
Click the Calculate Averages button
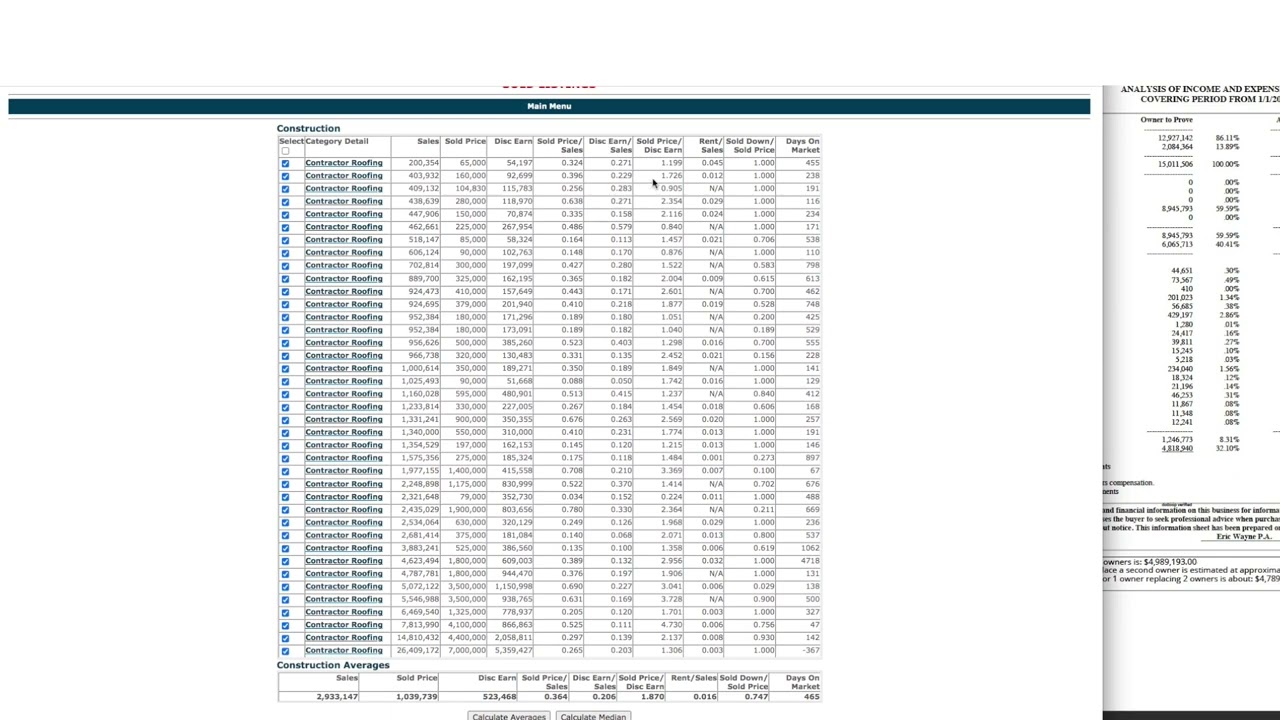[509, 716]
